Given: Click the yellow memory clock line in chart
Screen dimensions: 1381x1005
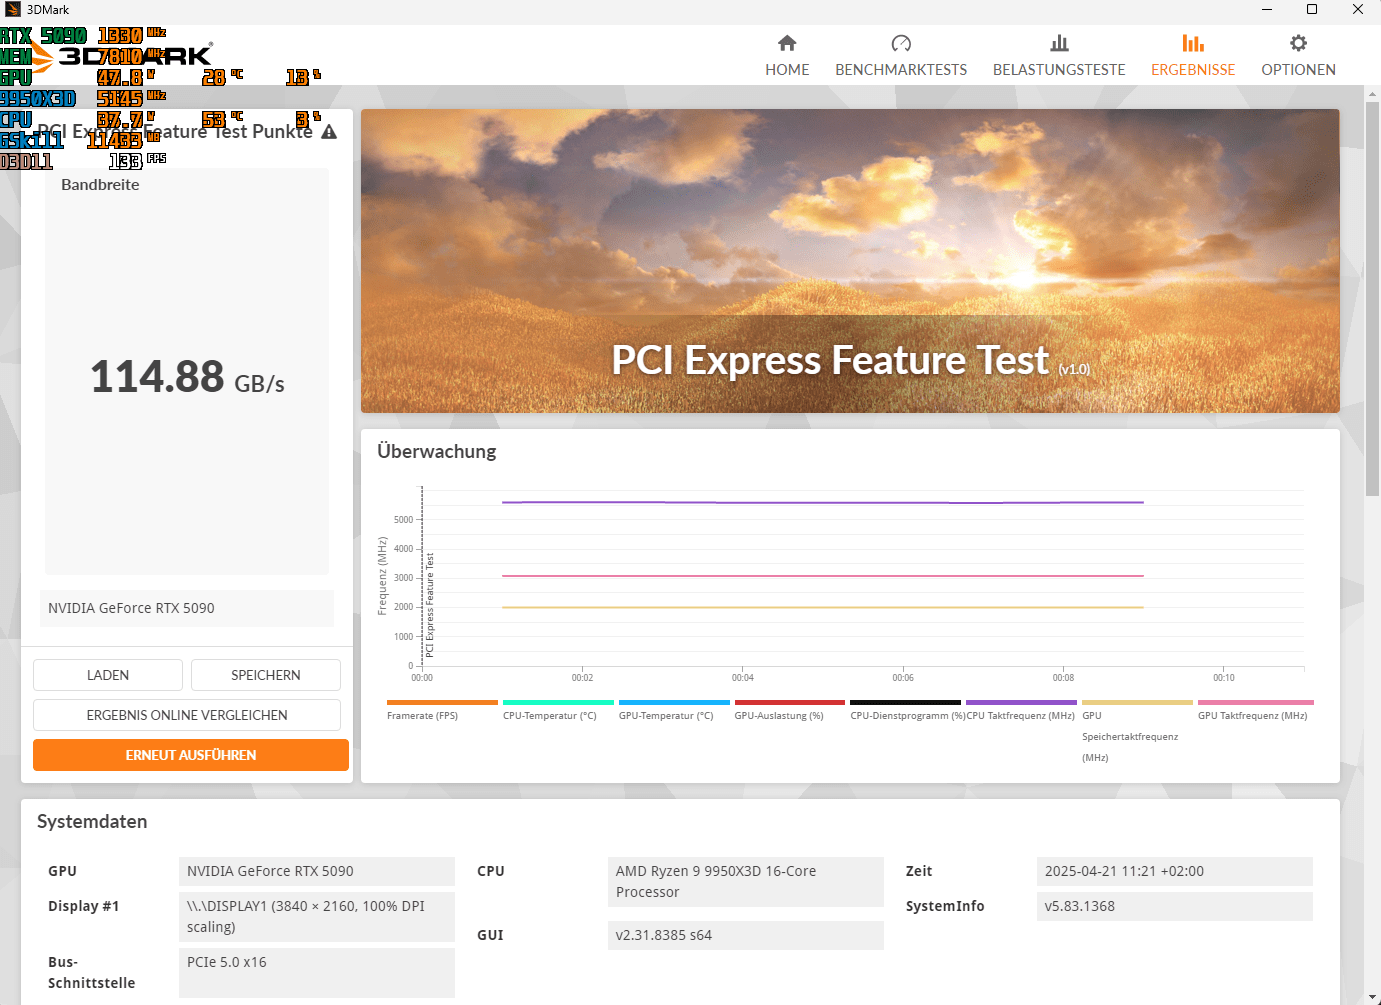Looking at the screenshot, I should coord(822,607).
